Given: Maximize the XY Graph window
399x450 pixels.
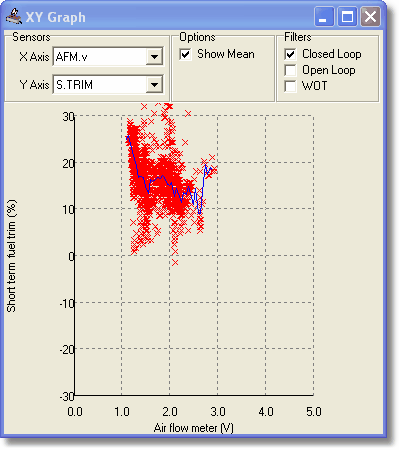Looking at the screenshot, I should coord(347,16).
